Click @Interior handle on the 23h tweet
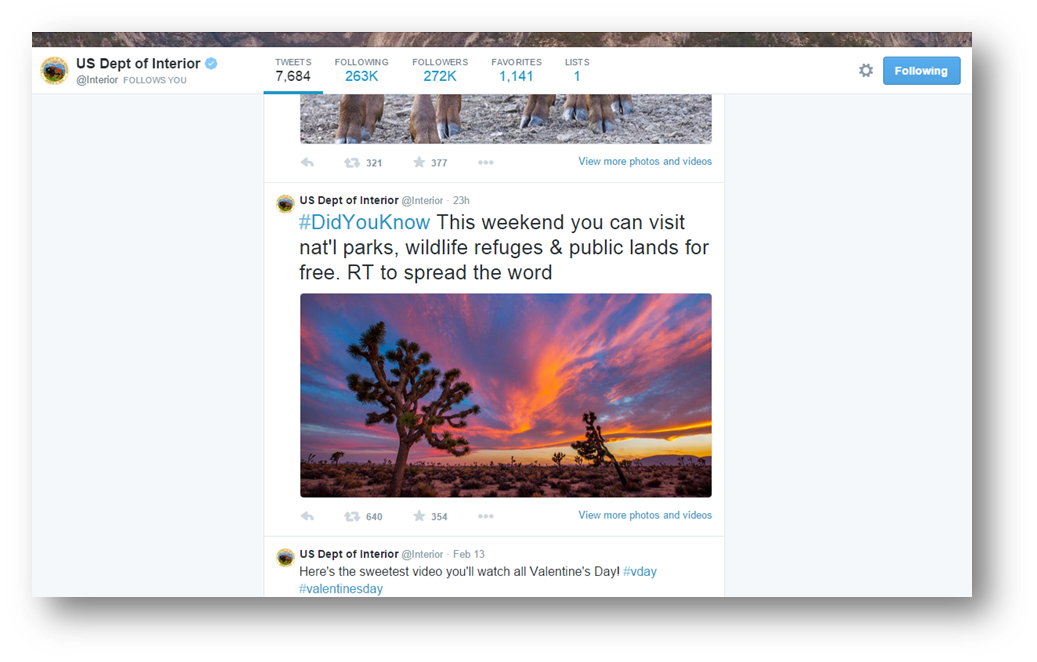 coord(422,200)
